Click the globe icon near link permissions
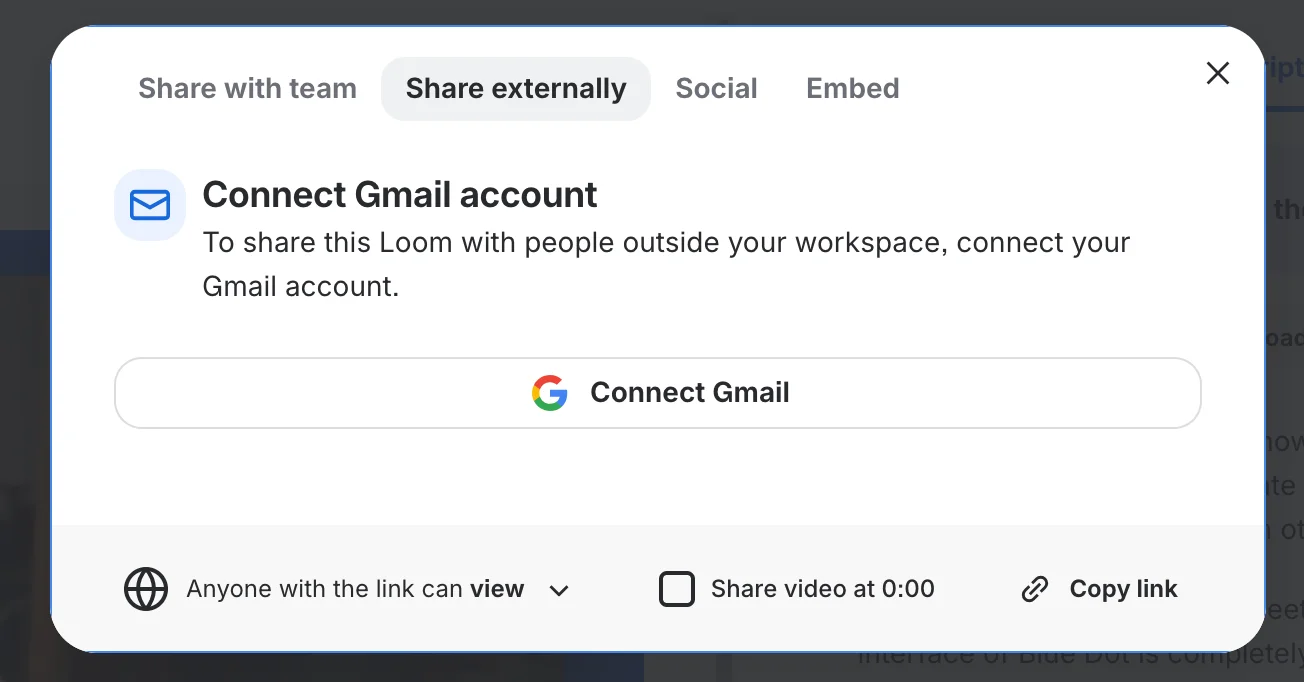1304x682 pixels. coord(146,589)
